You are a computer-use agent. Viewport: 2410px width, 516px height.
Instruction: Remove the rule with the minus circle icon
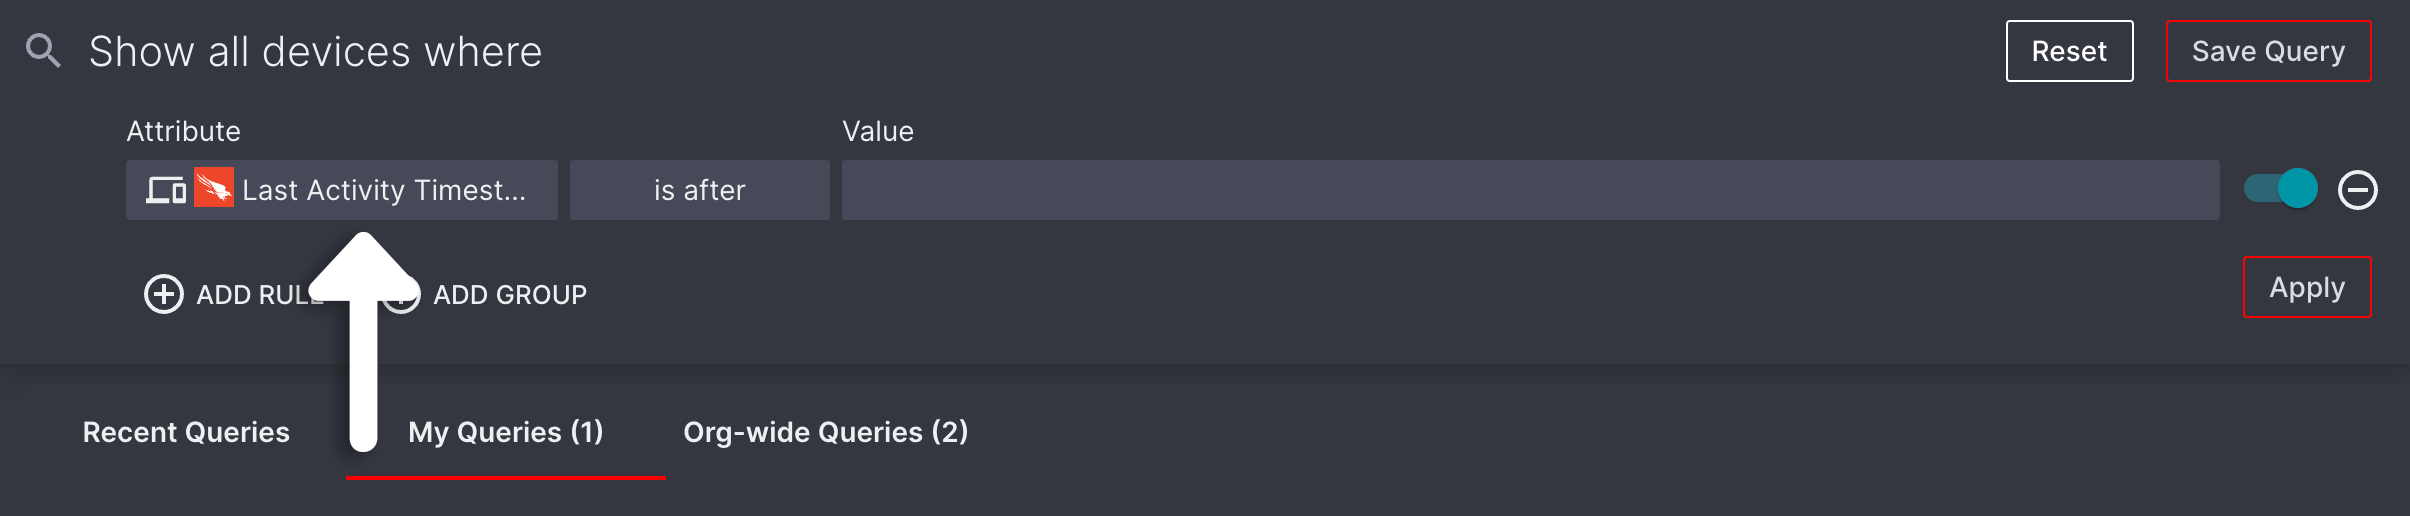2357,190
